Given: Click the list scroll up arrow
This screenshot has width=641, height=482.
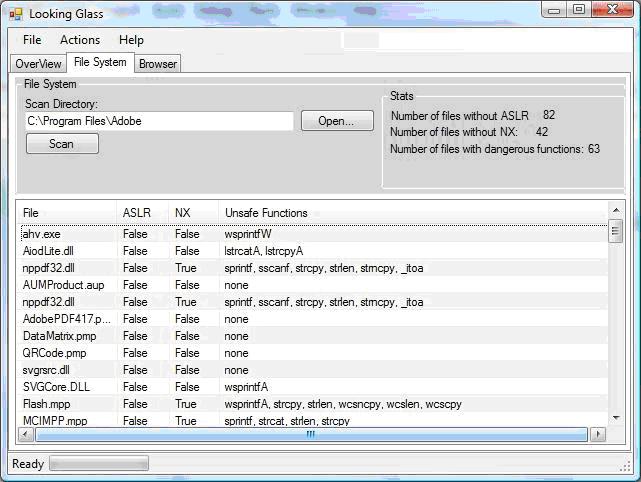Looking at the screenshot, I should point(616,211).
